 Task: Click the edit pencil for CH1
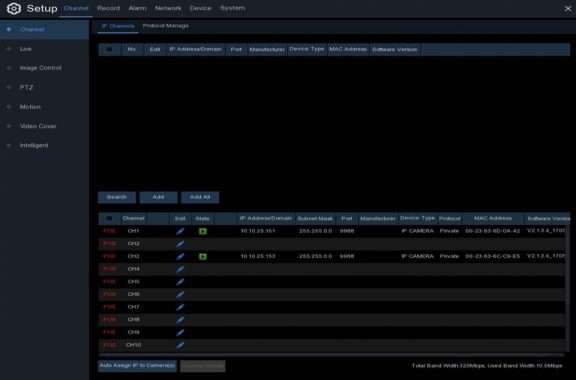tap(180, 231)
